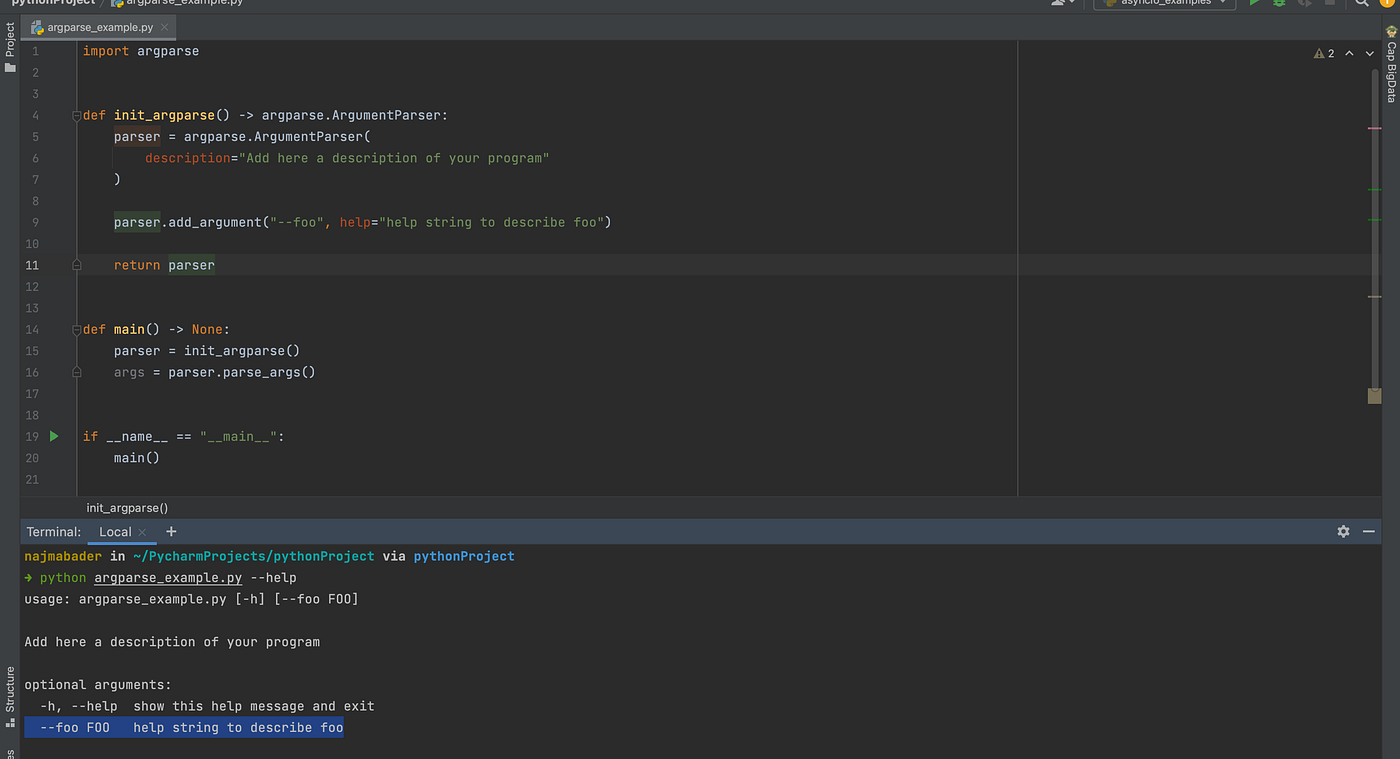
Task: Select the argparse_example.py editor tab
Action: 97,27
